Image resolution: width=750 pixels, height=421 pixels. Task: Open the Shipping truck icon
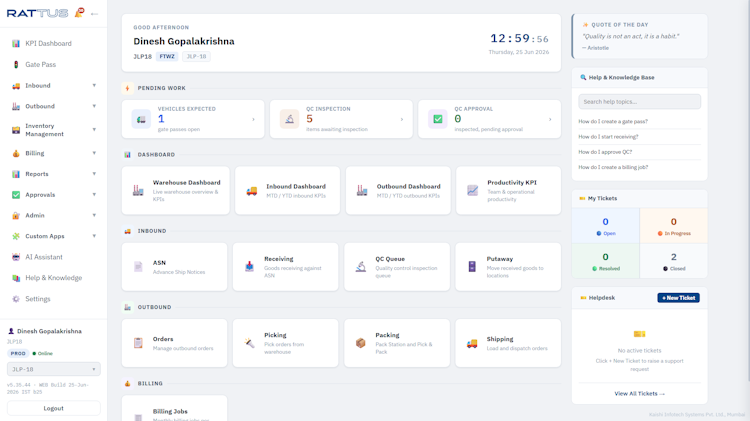pos(472,343)
